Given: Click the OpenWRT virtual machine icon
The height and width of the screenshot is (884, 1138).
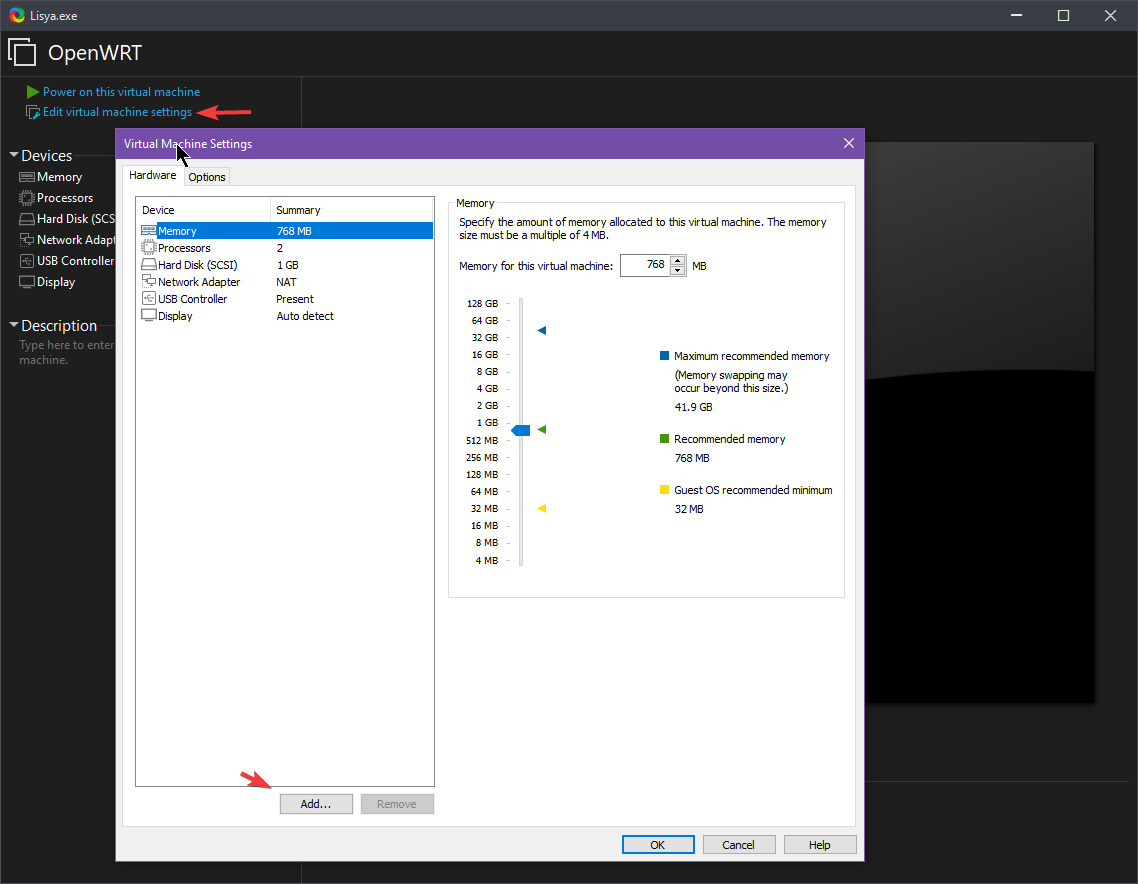Looking at the screenshot, I should coord(22,52).
